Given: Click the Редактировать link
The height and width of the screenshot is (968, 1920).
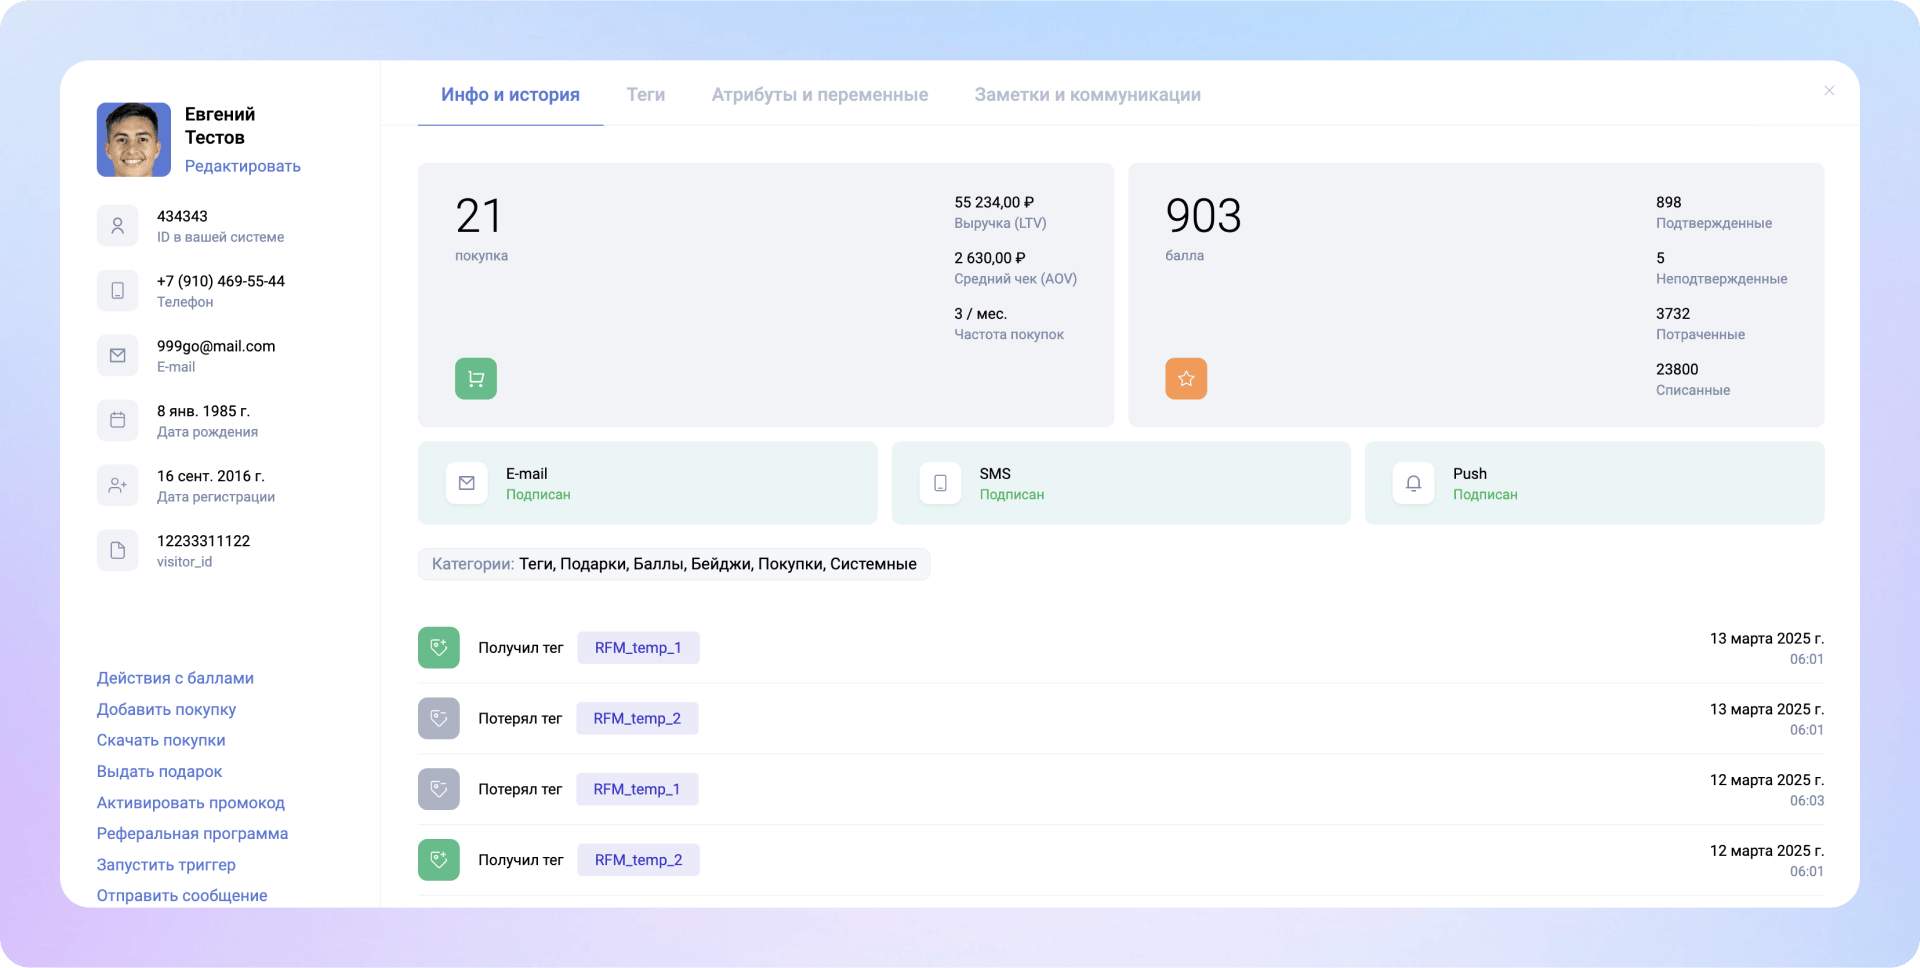Looking at the screenshot, I should click(x=242, y=166).
